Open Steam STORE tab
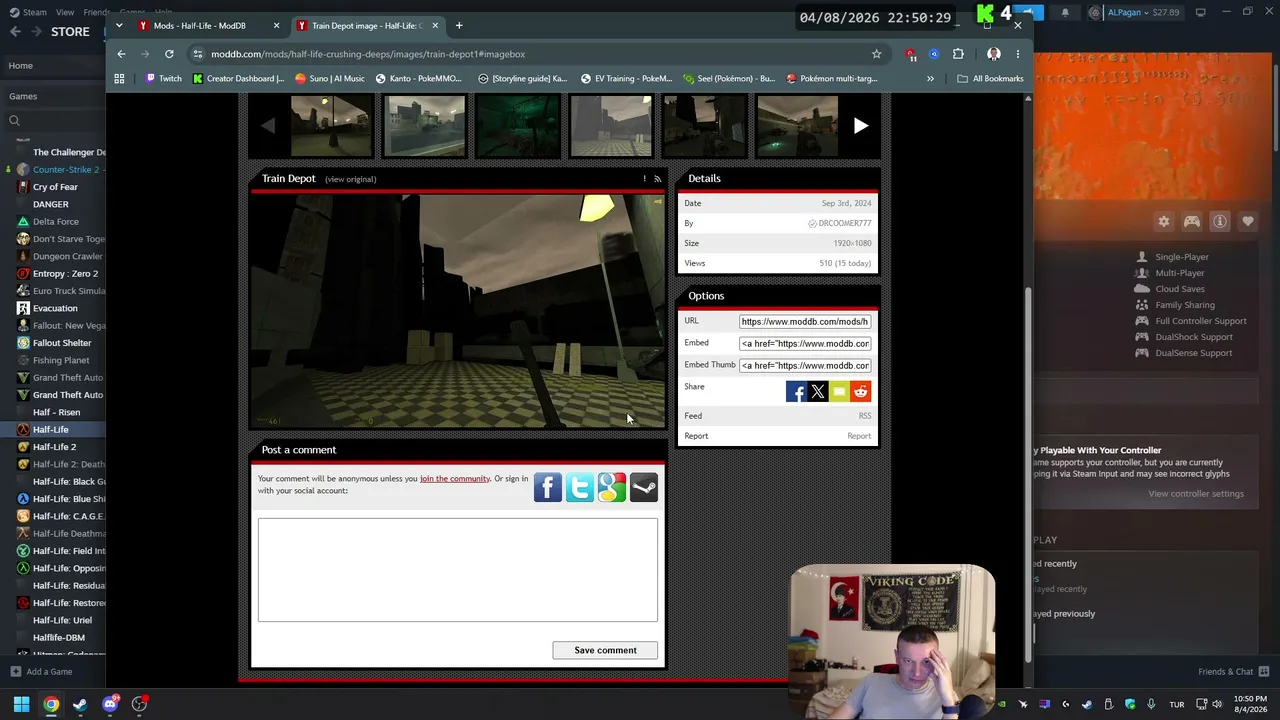The width and height of the screenshot is (1280, 720). [70, 32]
